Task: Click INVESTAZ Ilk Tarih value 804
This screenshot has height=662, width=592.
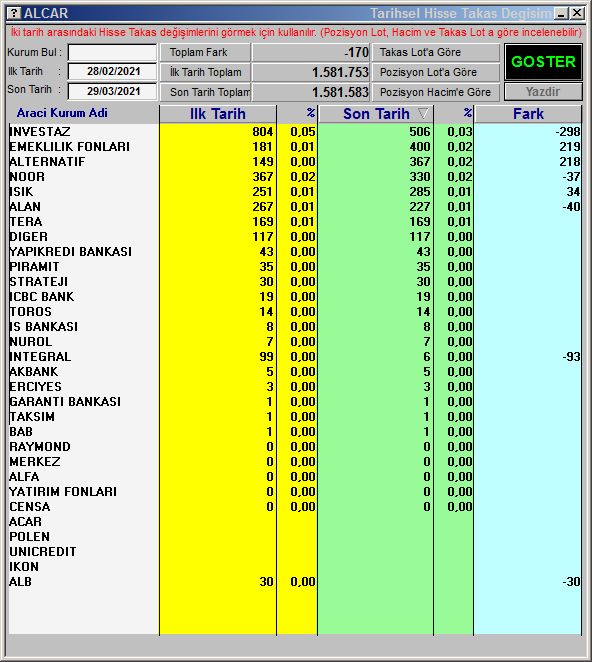Action: click(x=263, y=132)
